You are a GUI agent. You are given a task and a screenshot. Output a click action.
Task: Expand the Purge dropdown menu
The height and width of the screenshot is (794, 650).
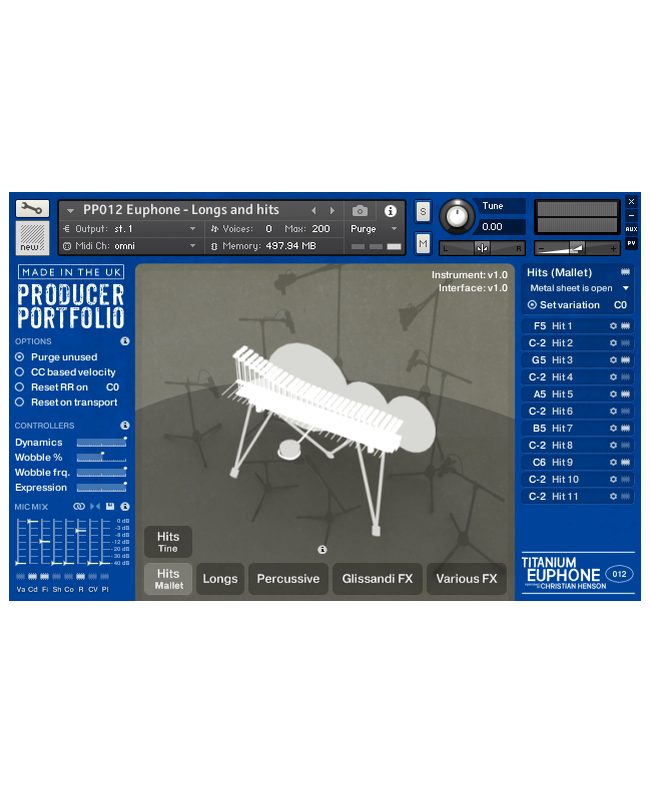coord(375,229)
